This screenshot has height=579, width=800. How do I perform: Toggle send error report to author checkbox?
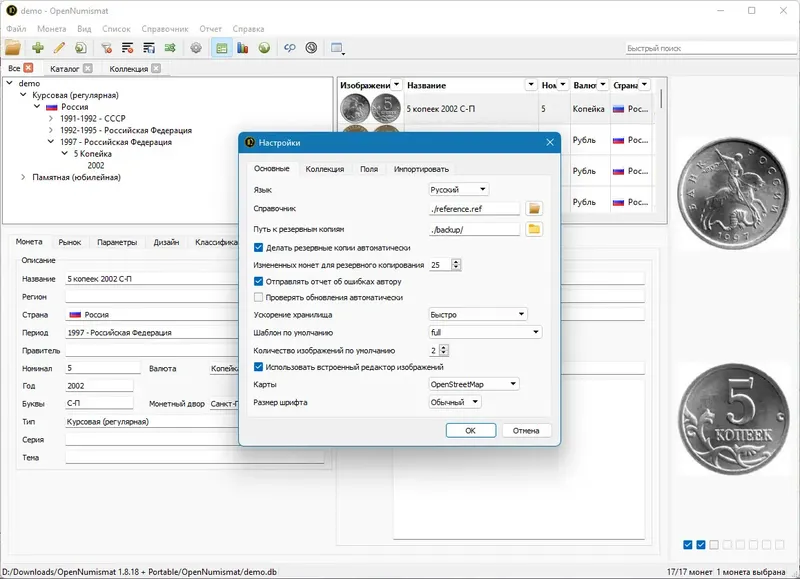tap(258, 281)
